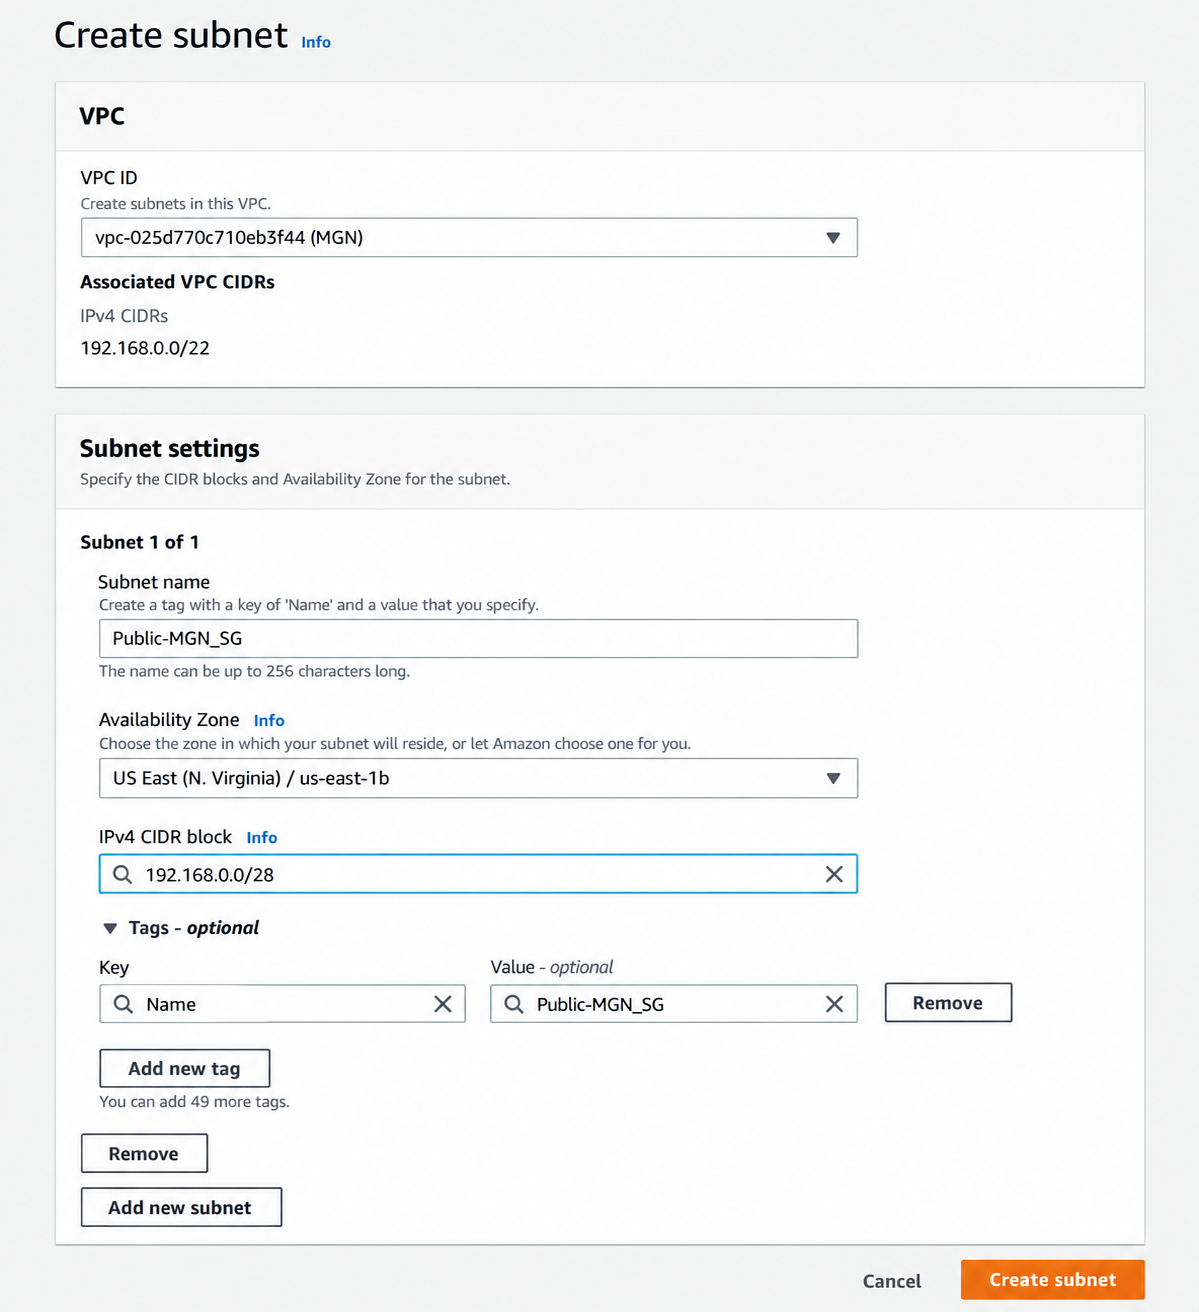Remove Subnet 1 of 1
Image resolution: width=1199 pixels, height=1312 pixels.
tap(144, 1153)
